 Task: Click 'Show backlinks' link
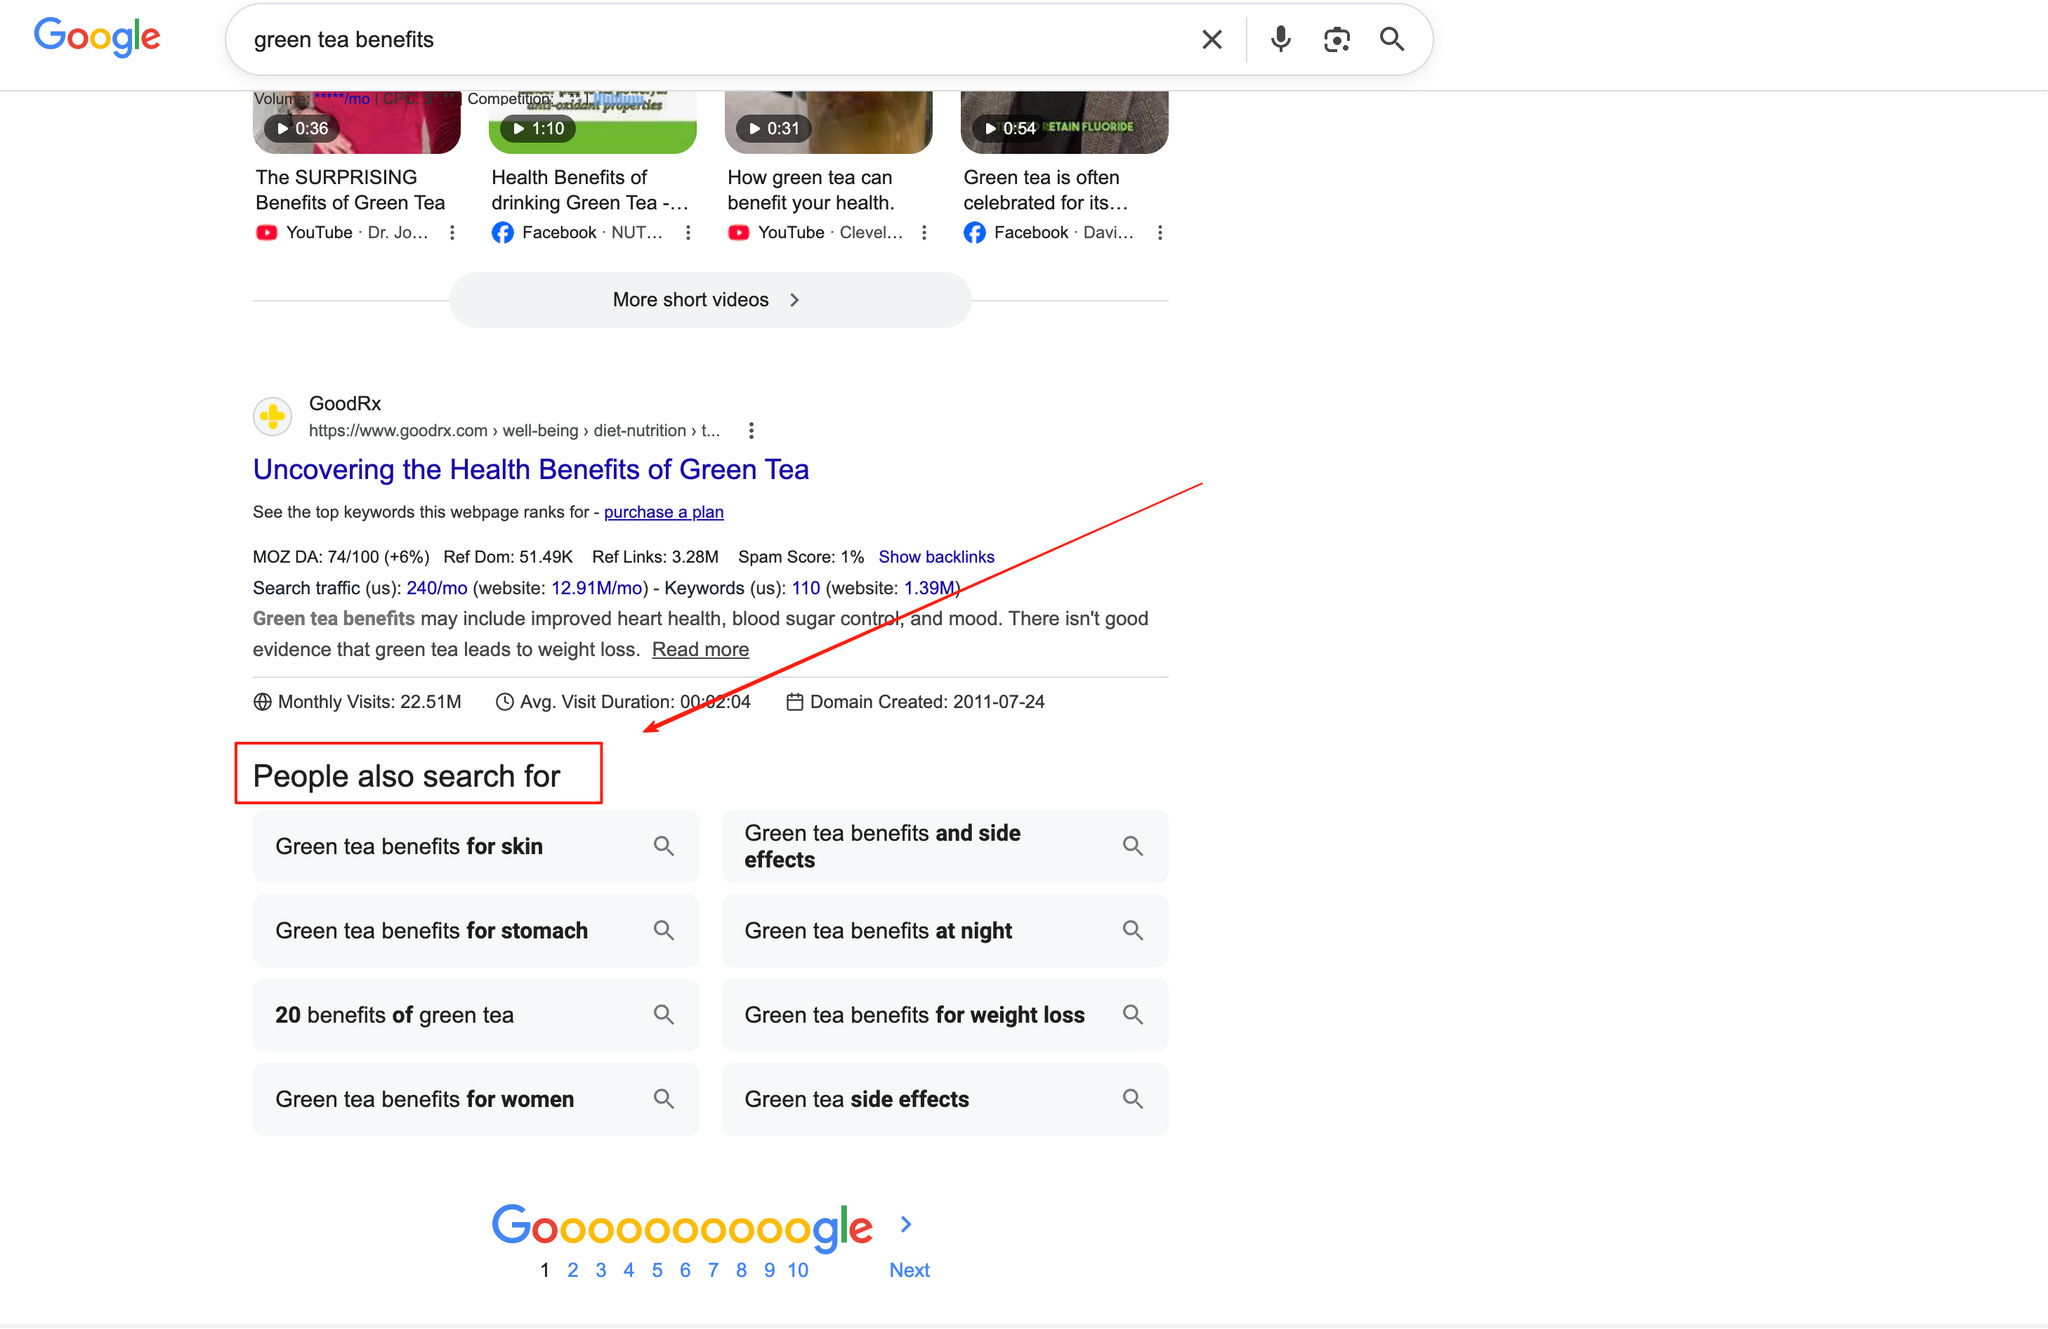click(936, 557)
